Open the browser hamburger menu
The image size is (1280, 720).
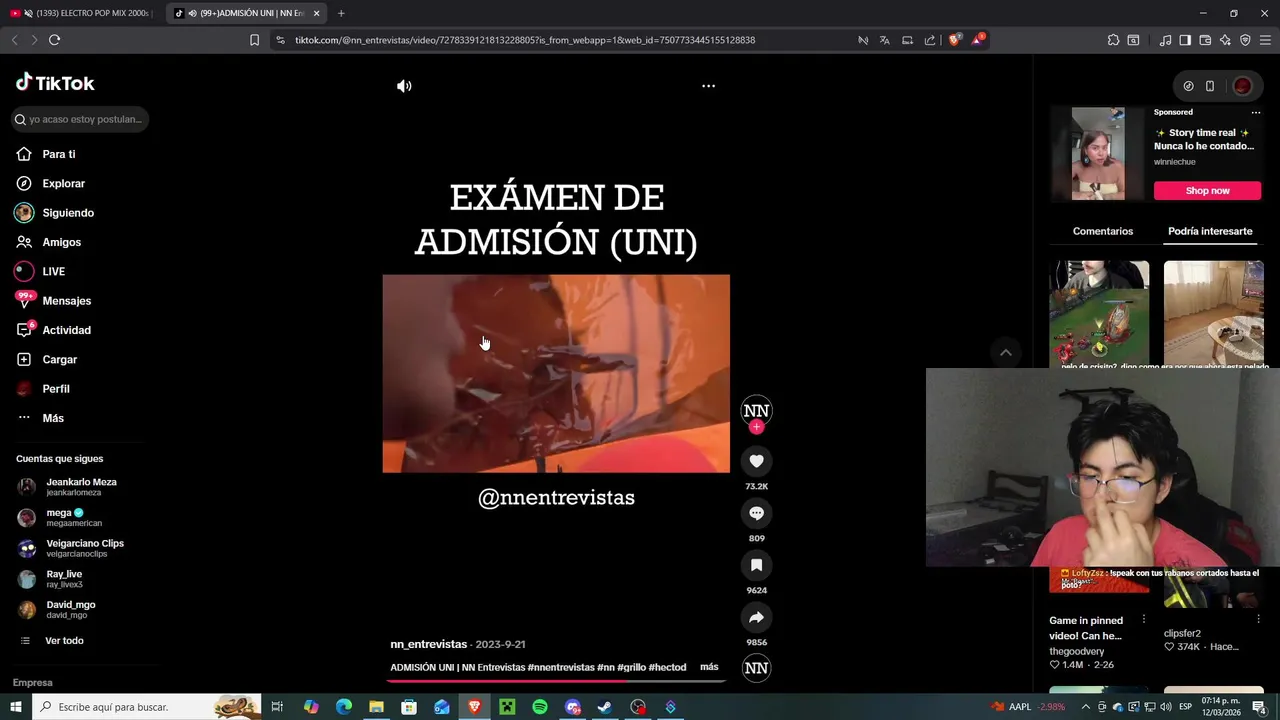[x=1265, y=40]
